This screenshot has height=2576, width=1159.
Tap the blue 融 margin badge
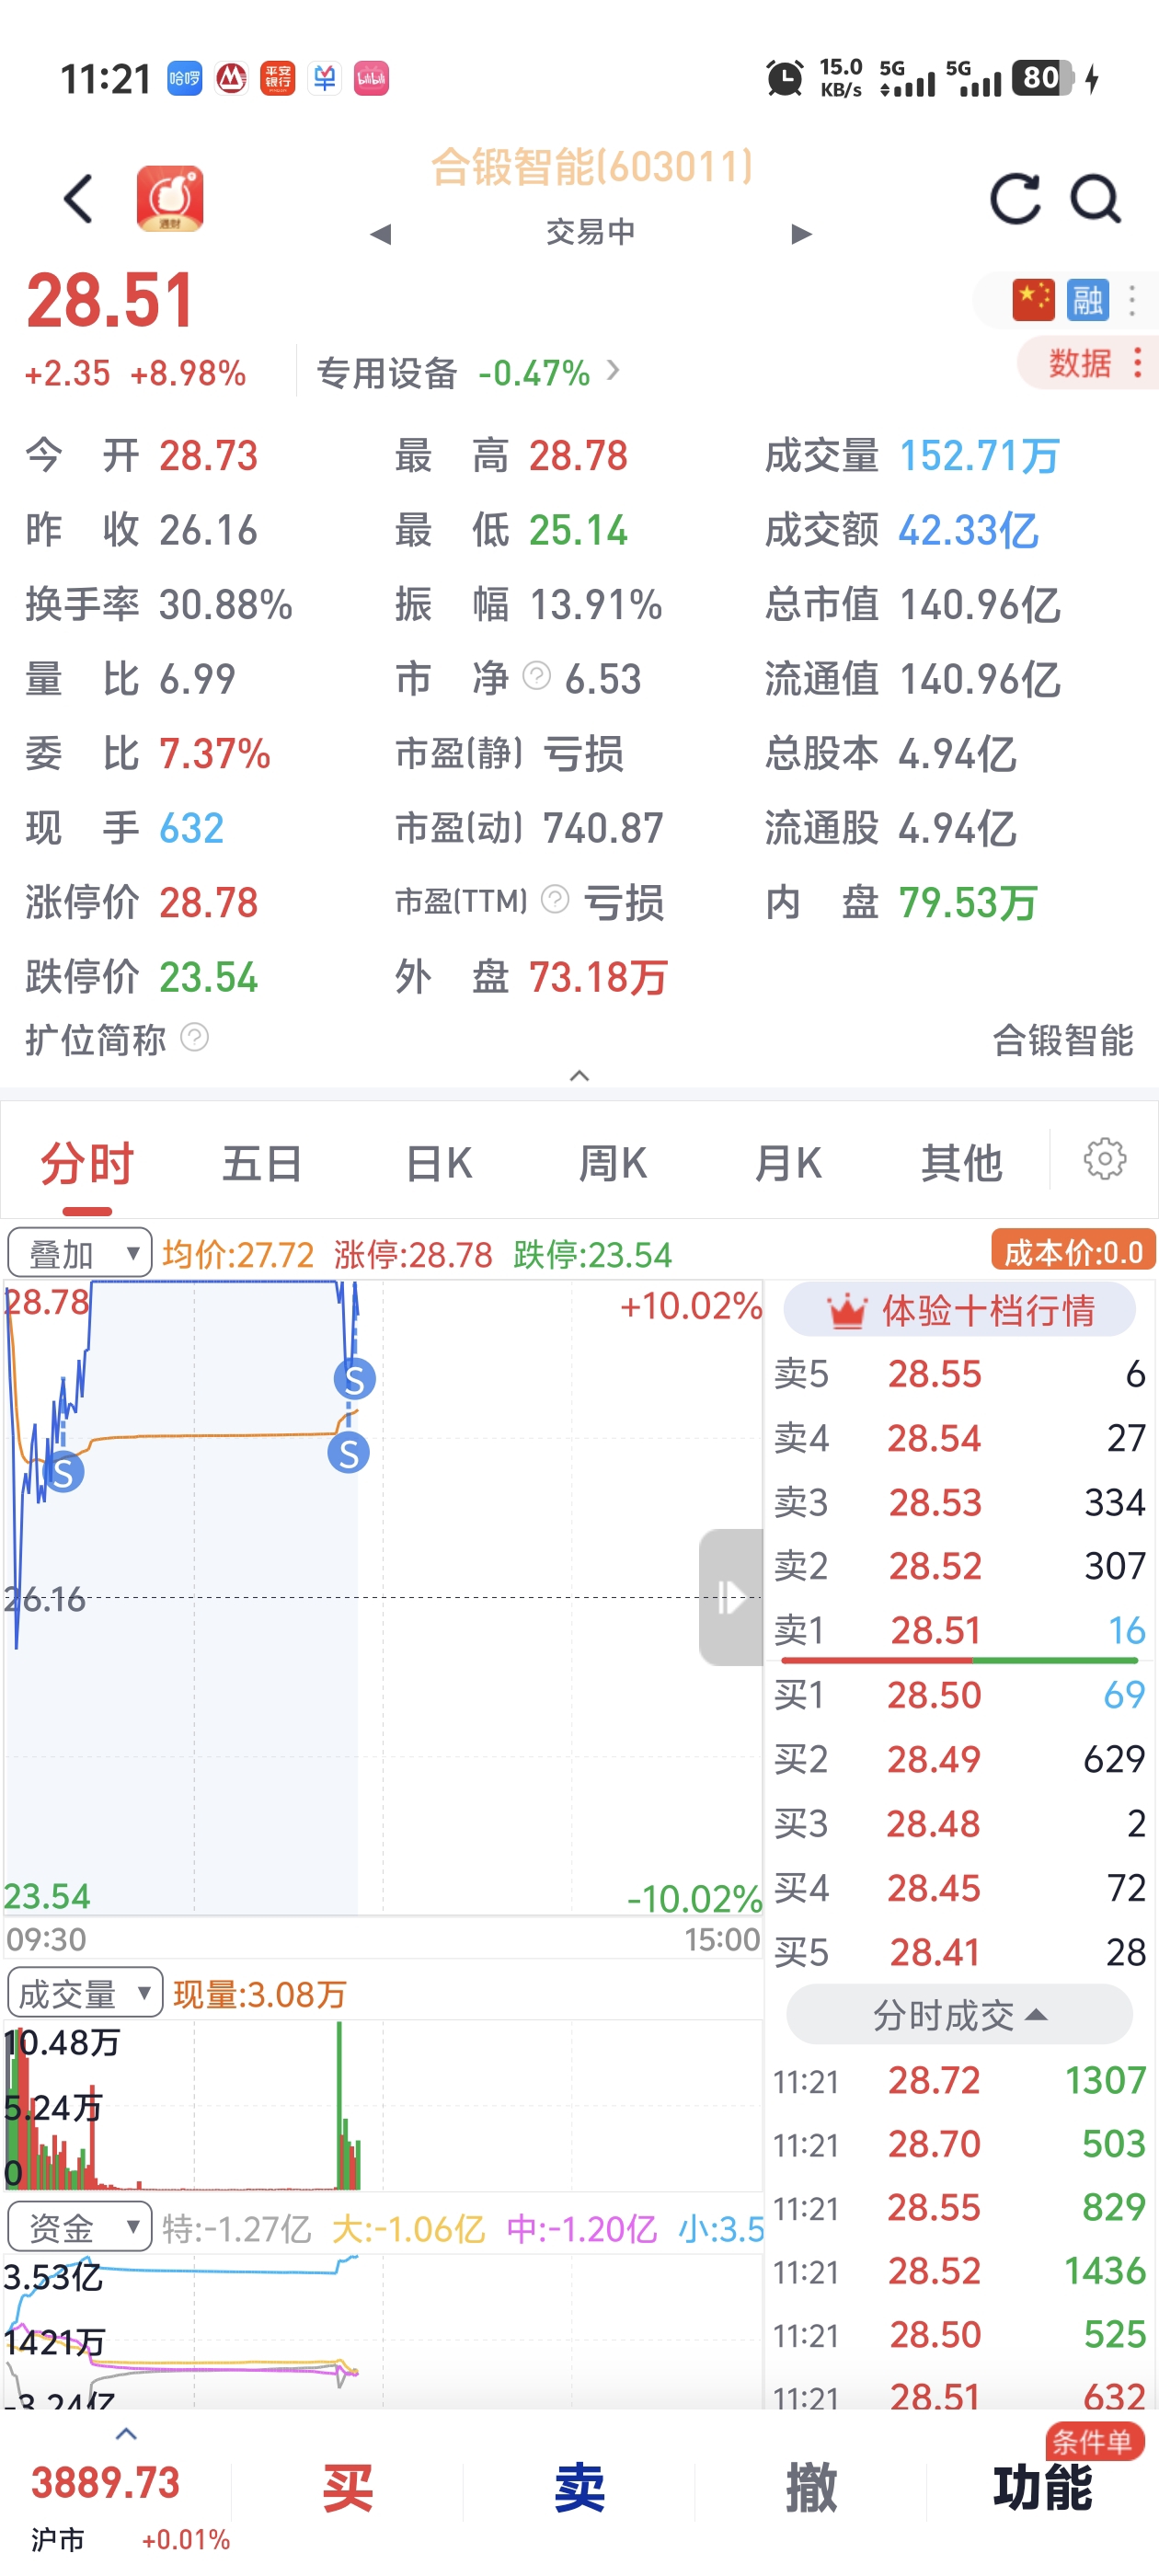click(x=1088, y=299)
